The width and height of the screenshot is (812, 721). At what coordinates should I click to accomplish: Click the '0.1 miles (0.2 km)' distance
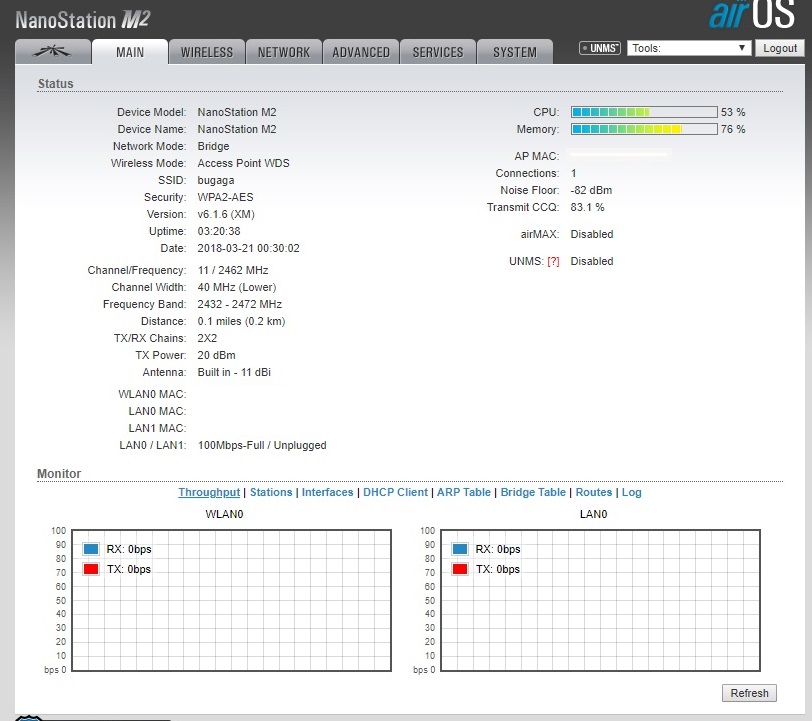click(241, 321)
